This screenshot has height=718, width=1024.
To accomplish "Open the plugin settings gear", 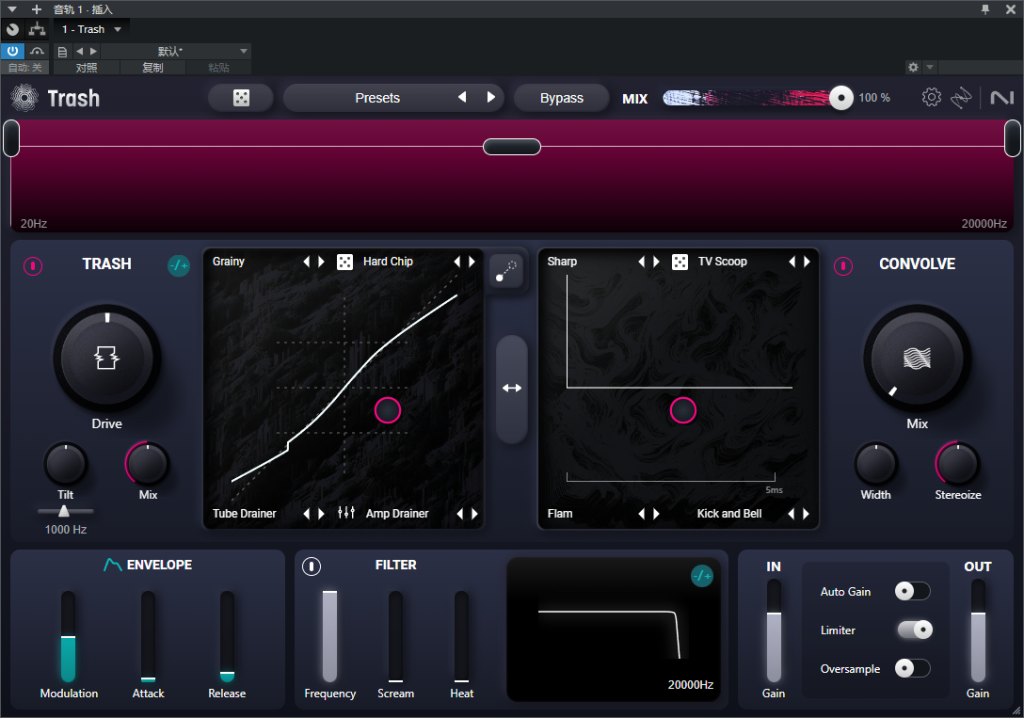I will [931, 97].
